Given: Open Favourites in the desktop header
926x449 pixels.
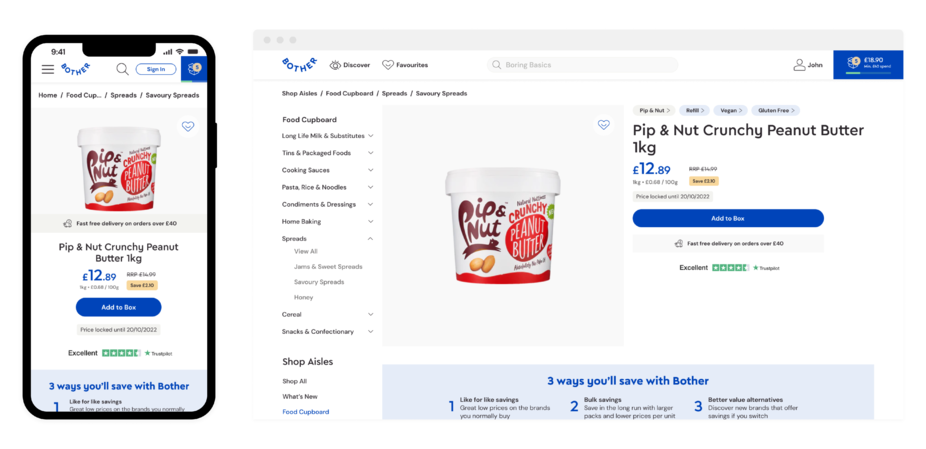Looking at the screenshot, I should [x=405, y=65].
